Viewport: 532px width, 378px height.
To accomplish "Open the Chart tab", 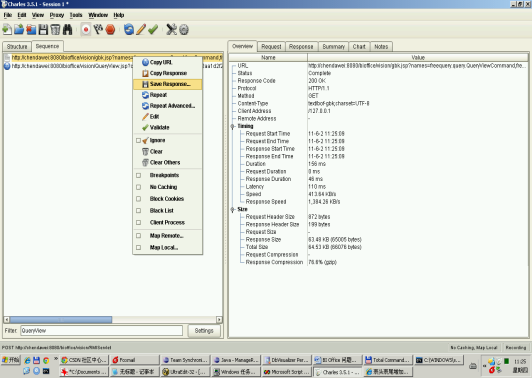I will coord(359,47).
